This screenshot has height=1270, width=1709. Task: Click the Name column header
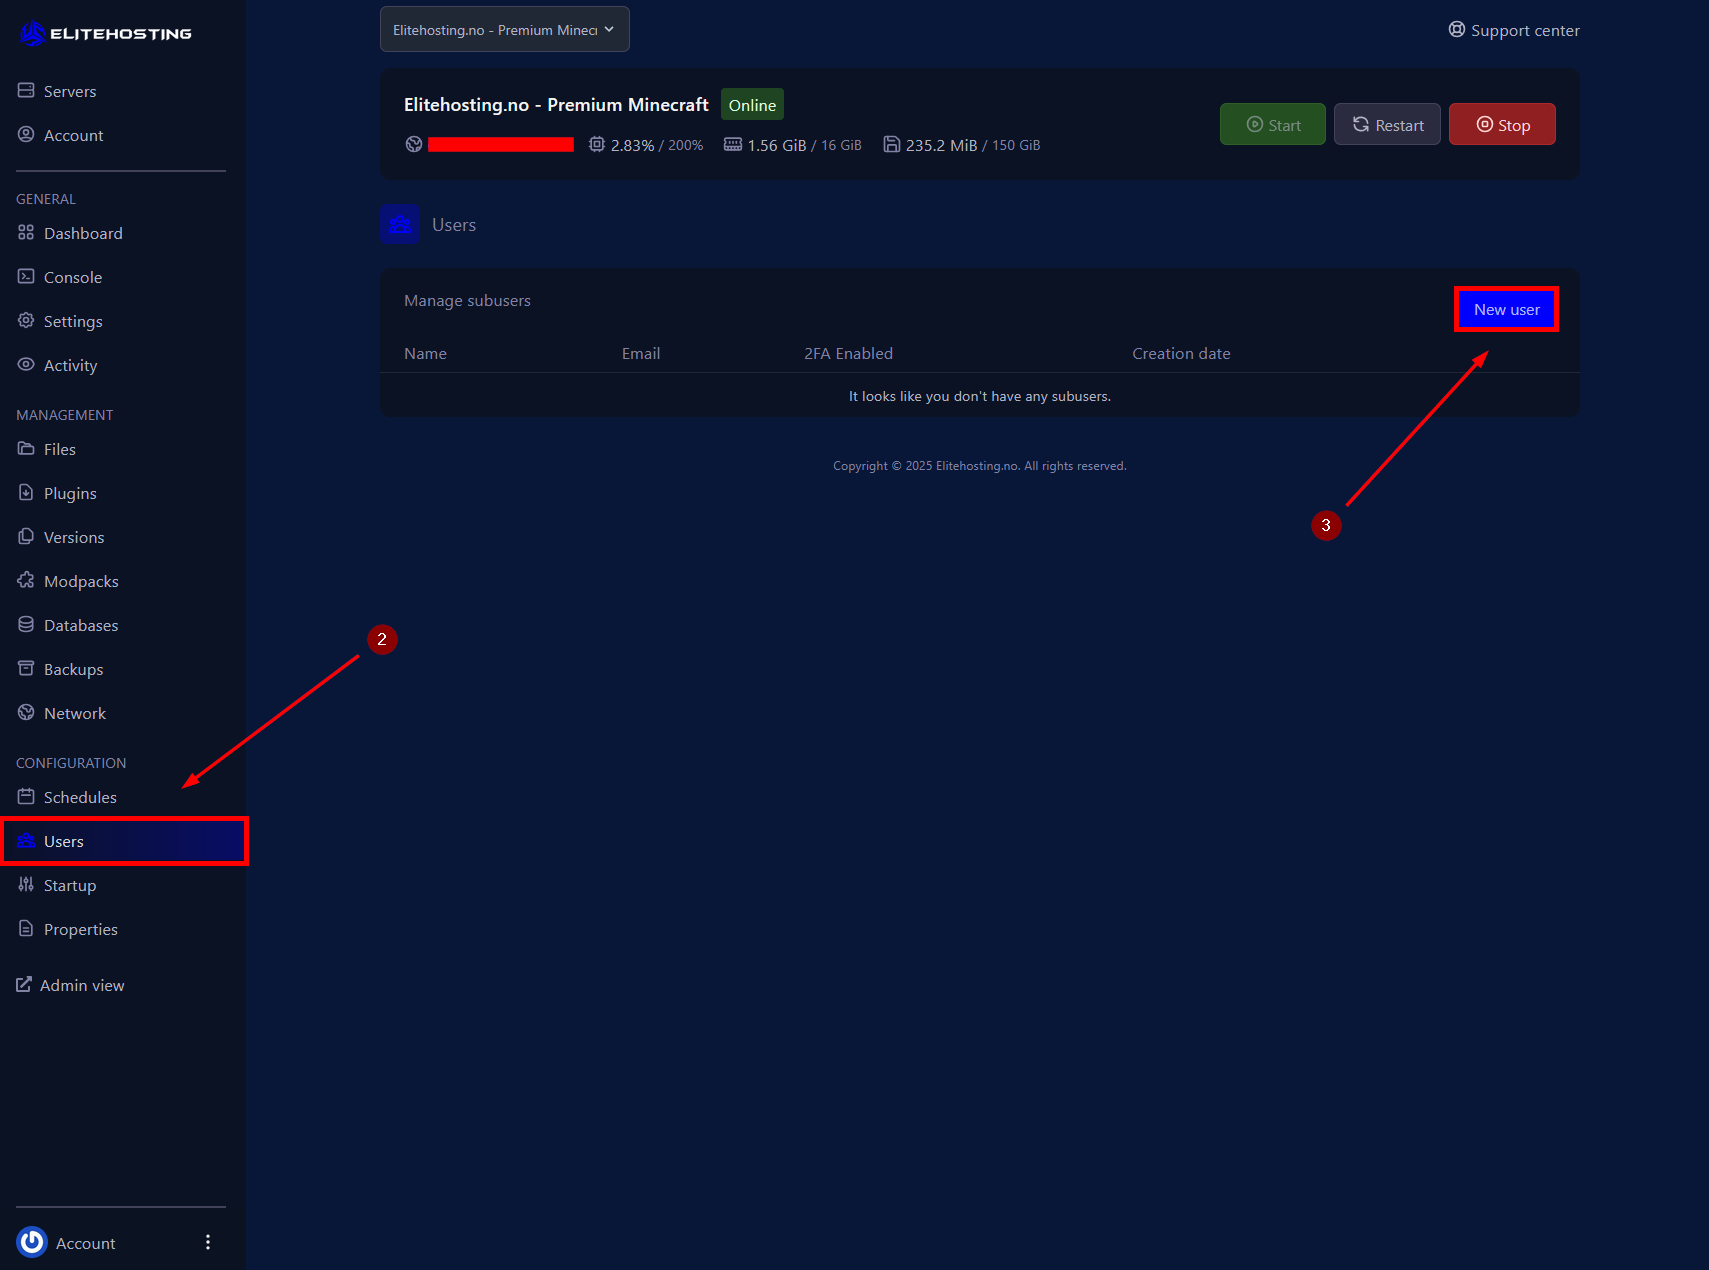click(x=425, y=353)
